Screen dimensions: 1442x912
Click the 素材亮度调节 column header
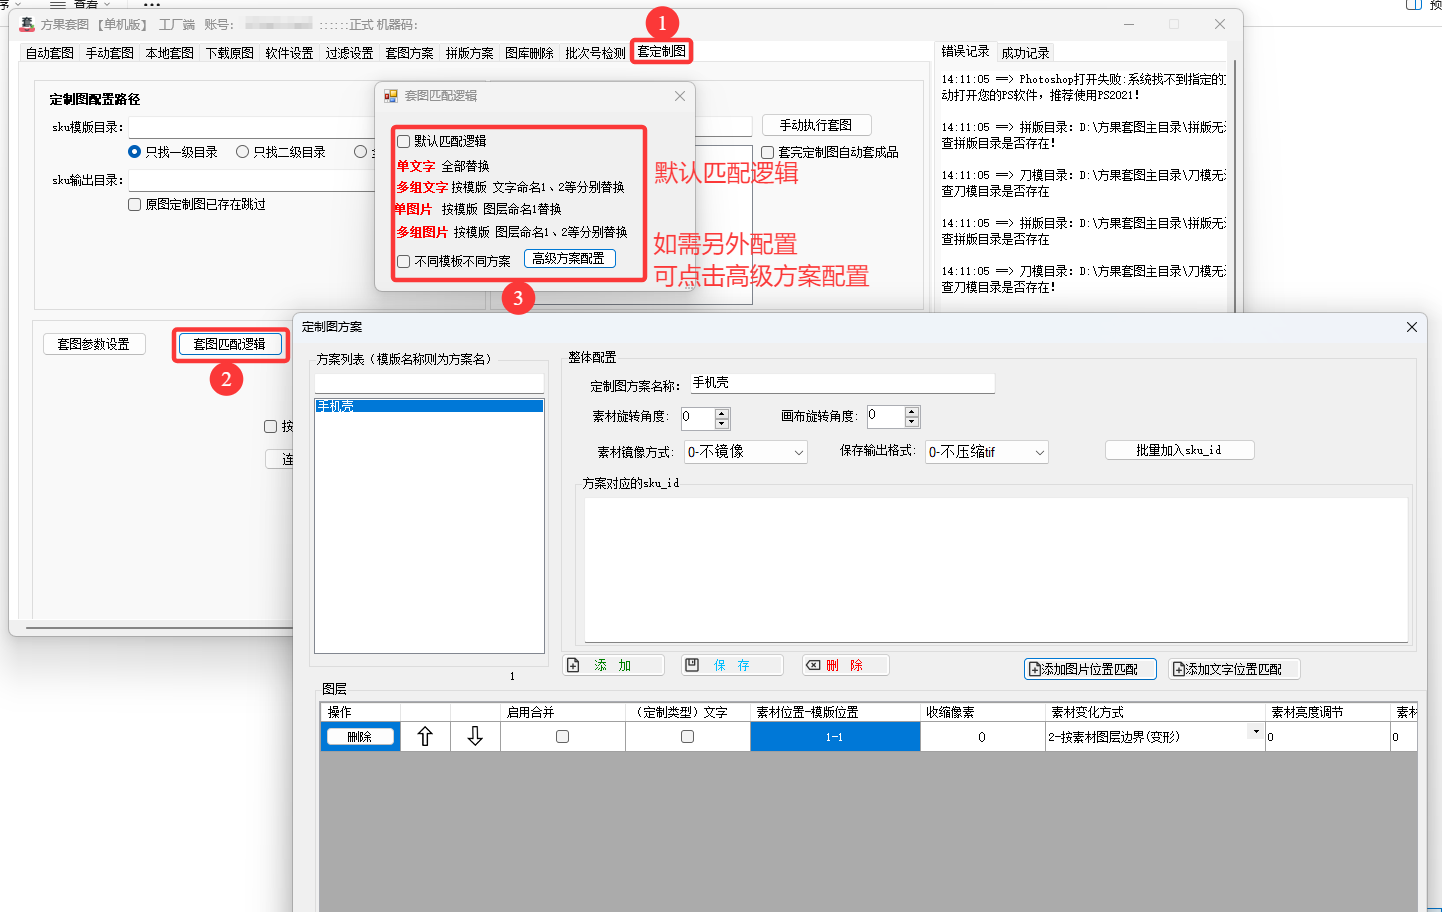point(1328,712)
